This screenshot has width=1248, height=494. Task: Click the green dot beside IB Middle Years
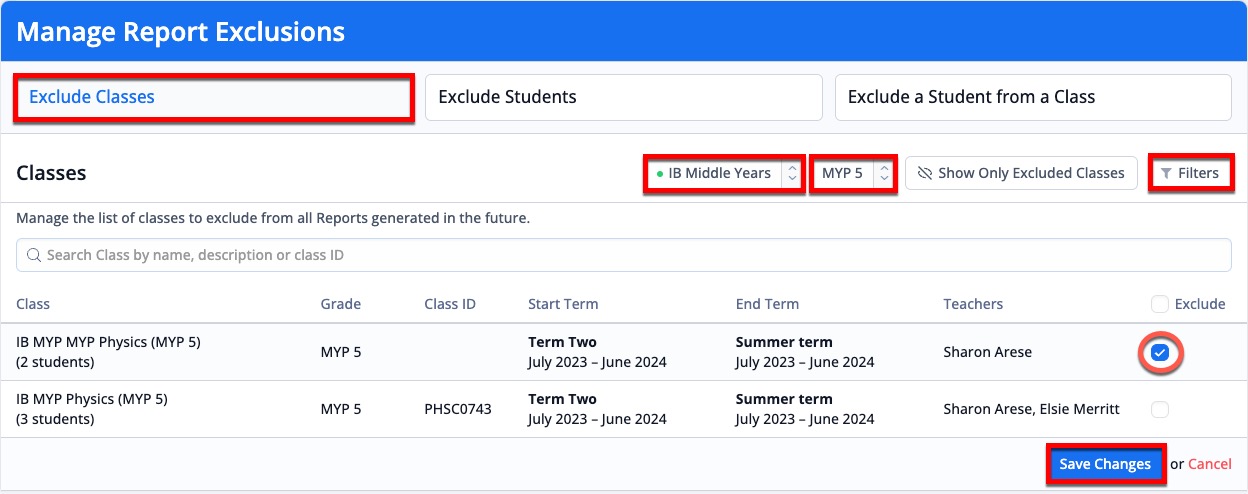pyautogui.click(x=660, y=174)
